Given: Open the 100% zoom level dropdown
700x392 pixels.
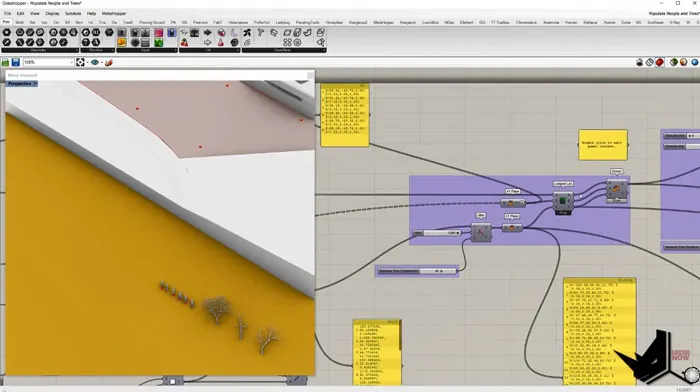Looking at the screenshot, I should 48,63.
